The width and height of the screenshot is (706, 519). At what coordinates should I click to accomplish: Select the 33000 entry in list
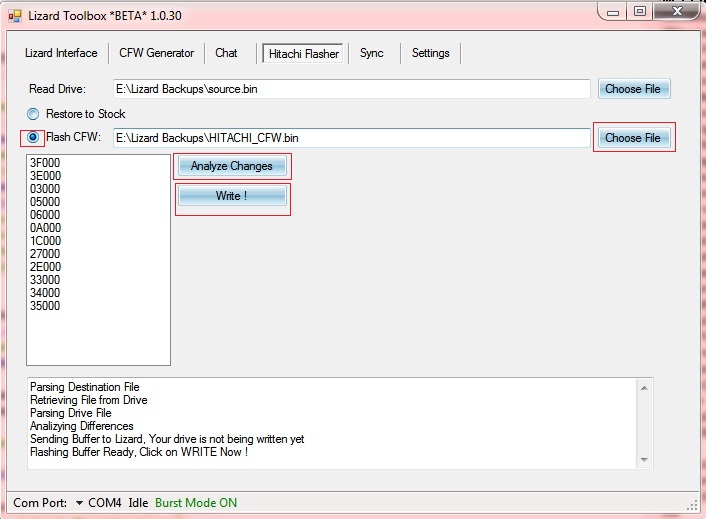tap(45, 280)
